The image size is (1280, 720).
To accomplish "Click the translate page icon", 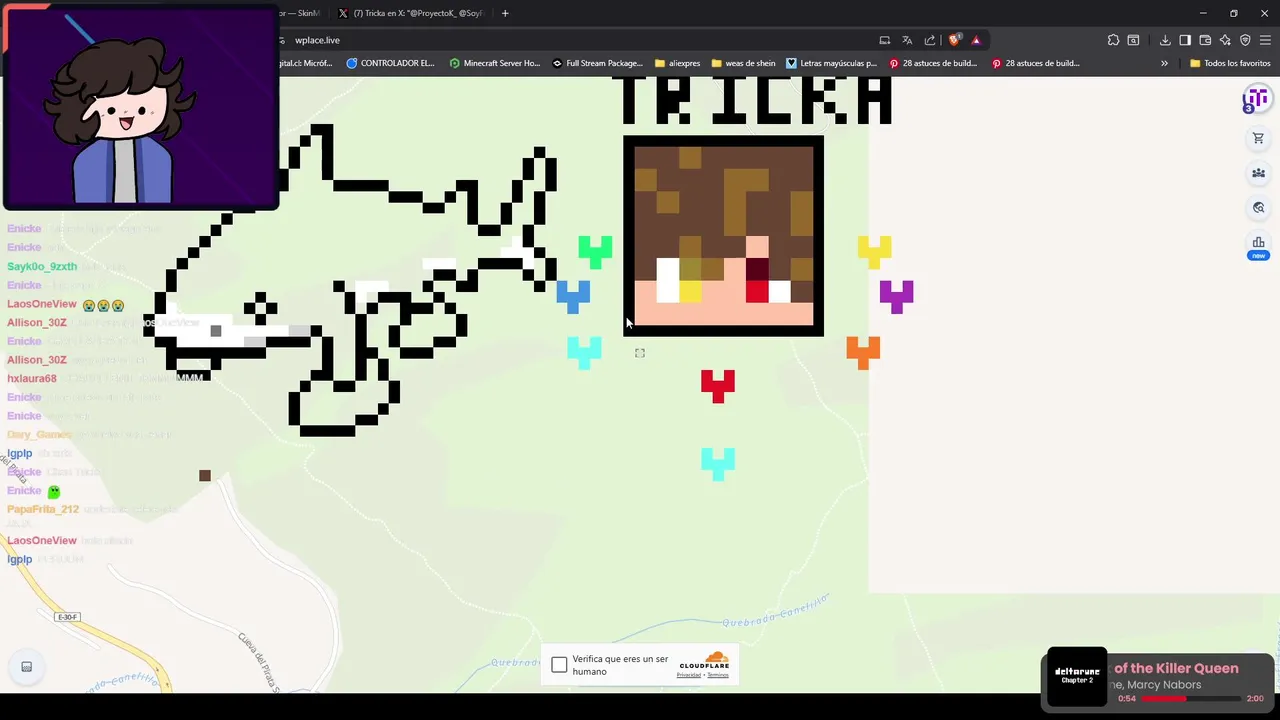I will coord(907,40).
